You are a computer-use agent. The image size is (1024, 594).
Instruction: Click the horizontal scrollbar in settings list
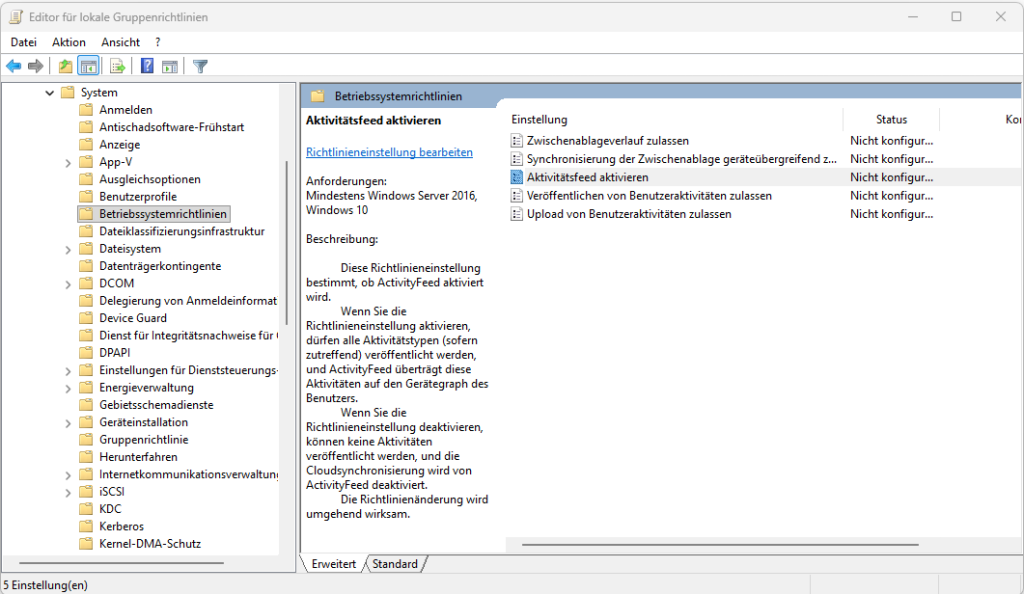(720, 545)
